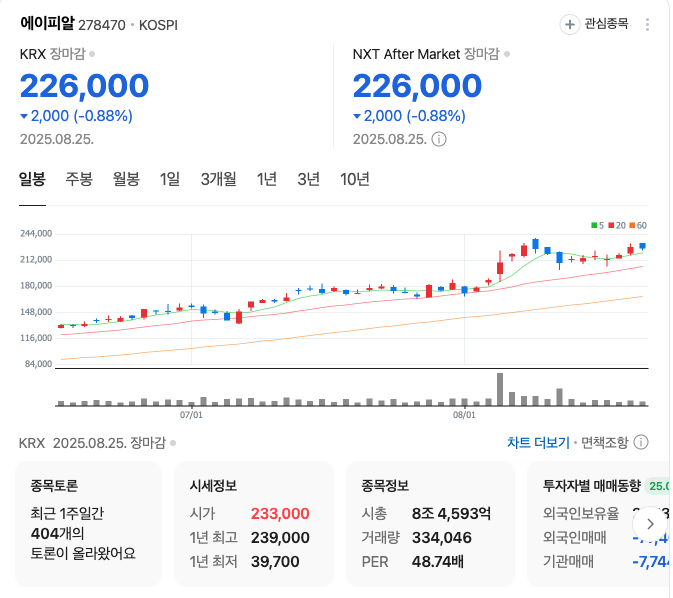Click info icon beside NXT After Market date
The image size is (673, 598).
point(439,139)
